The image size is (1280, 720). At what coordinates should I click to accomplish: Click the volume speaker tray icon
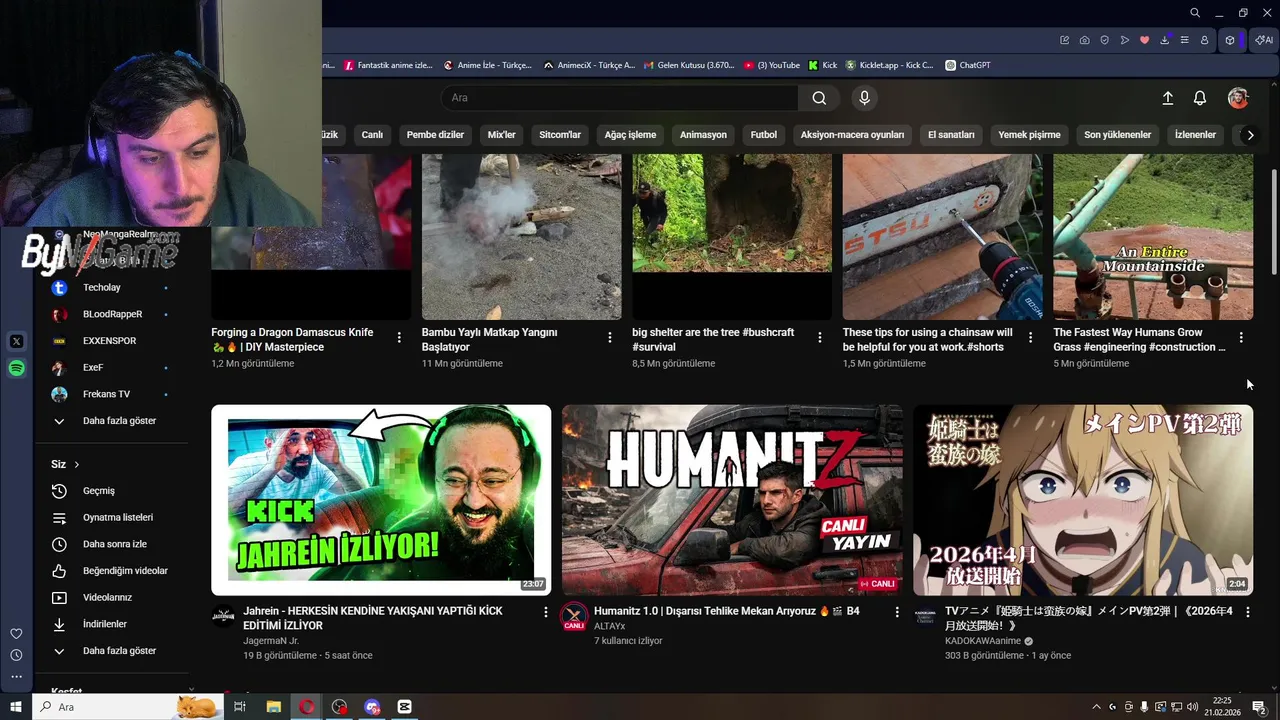click(x=1192, y=707)
